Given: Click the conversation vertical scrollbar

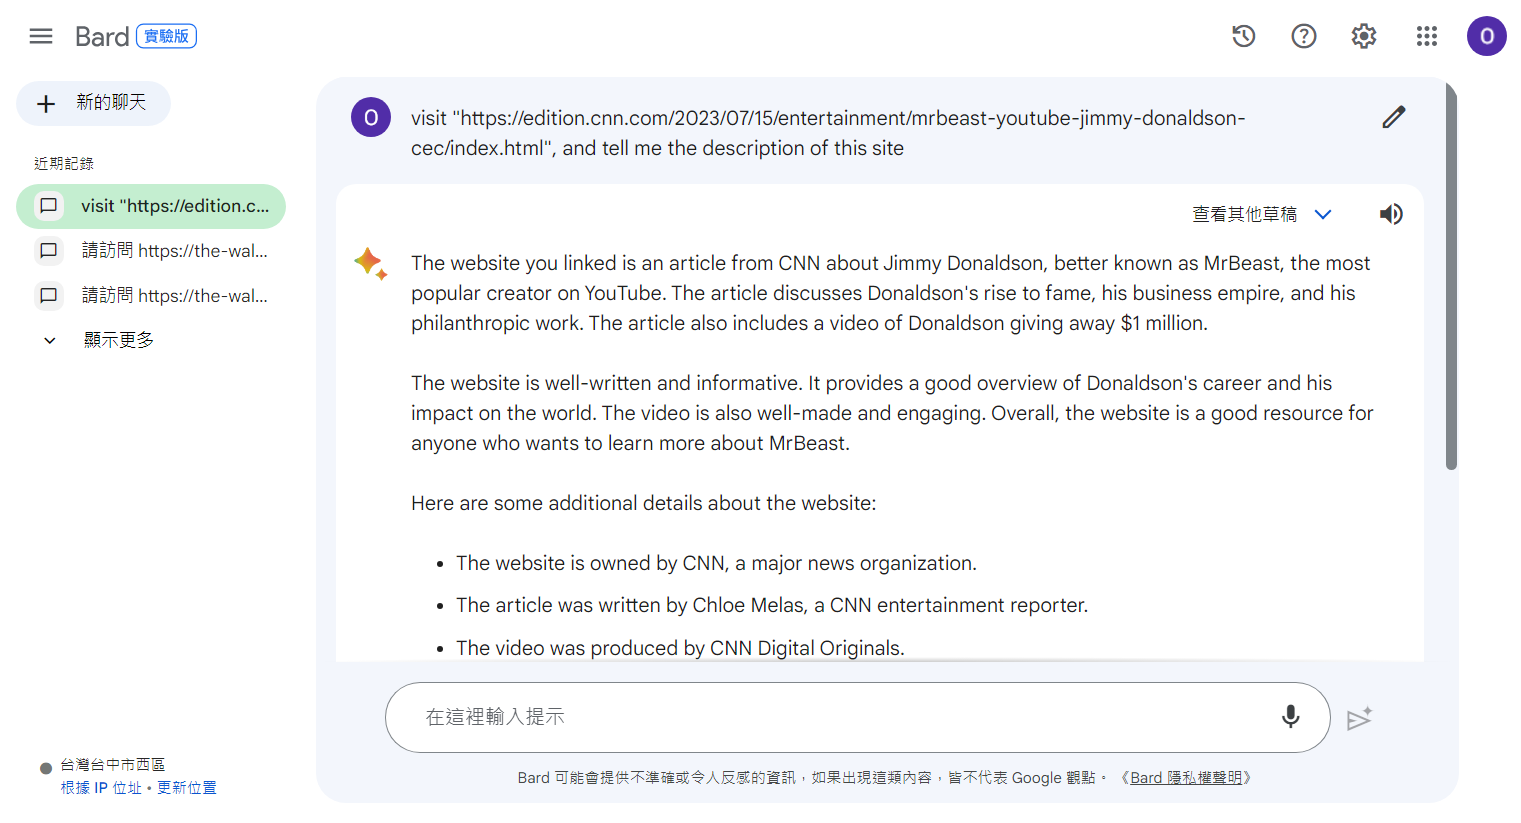Looking at the screenshot, I should (1451, 277).
